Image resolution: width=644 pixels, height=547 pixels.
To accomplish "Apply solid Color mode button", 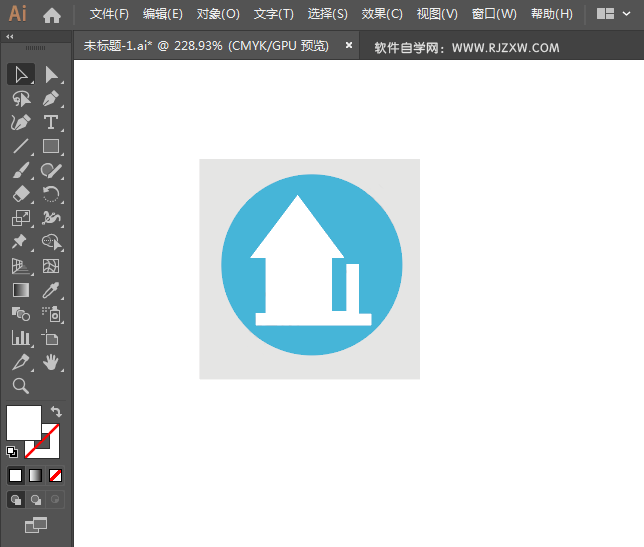I will [x=16, y=476].
